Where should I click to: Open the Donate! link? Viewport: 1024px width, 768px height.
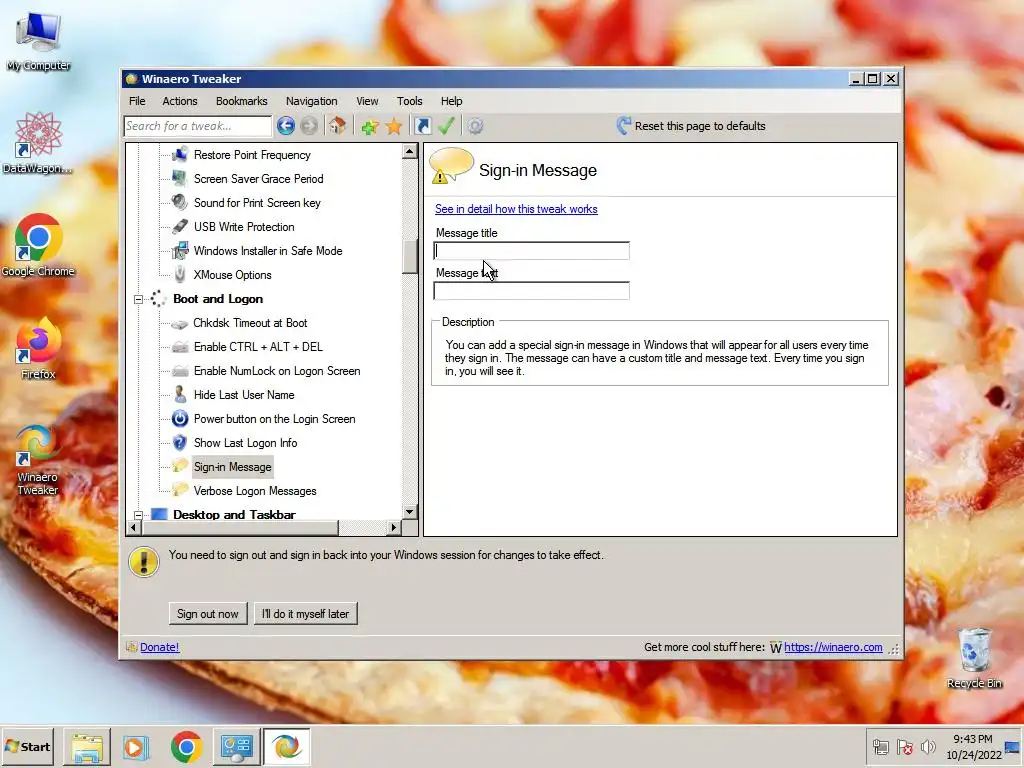159,647
